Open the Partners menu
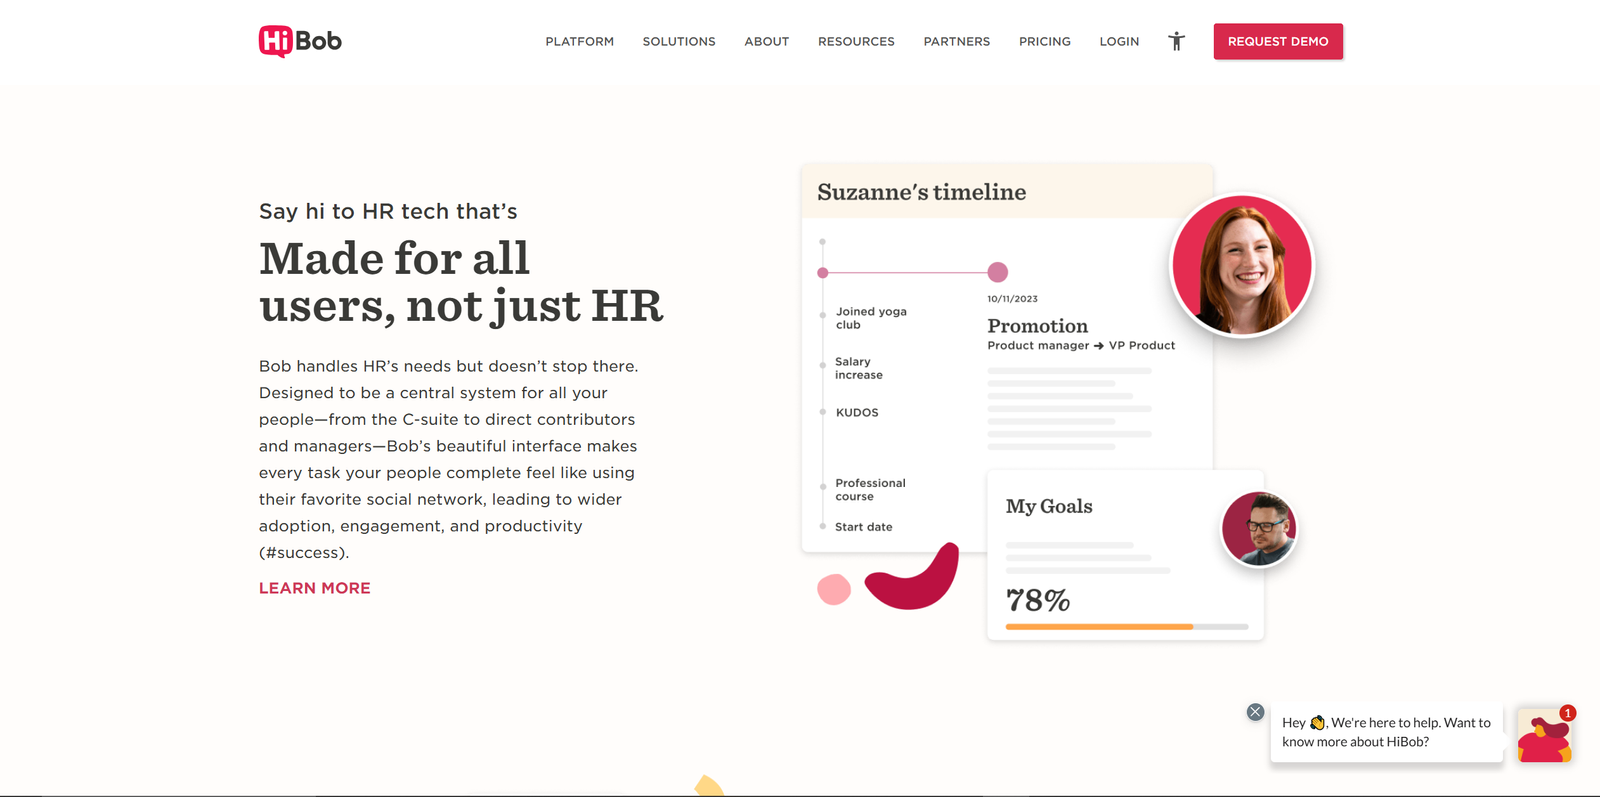The image size is (1600, 797). [x=957, y=41]
